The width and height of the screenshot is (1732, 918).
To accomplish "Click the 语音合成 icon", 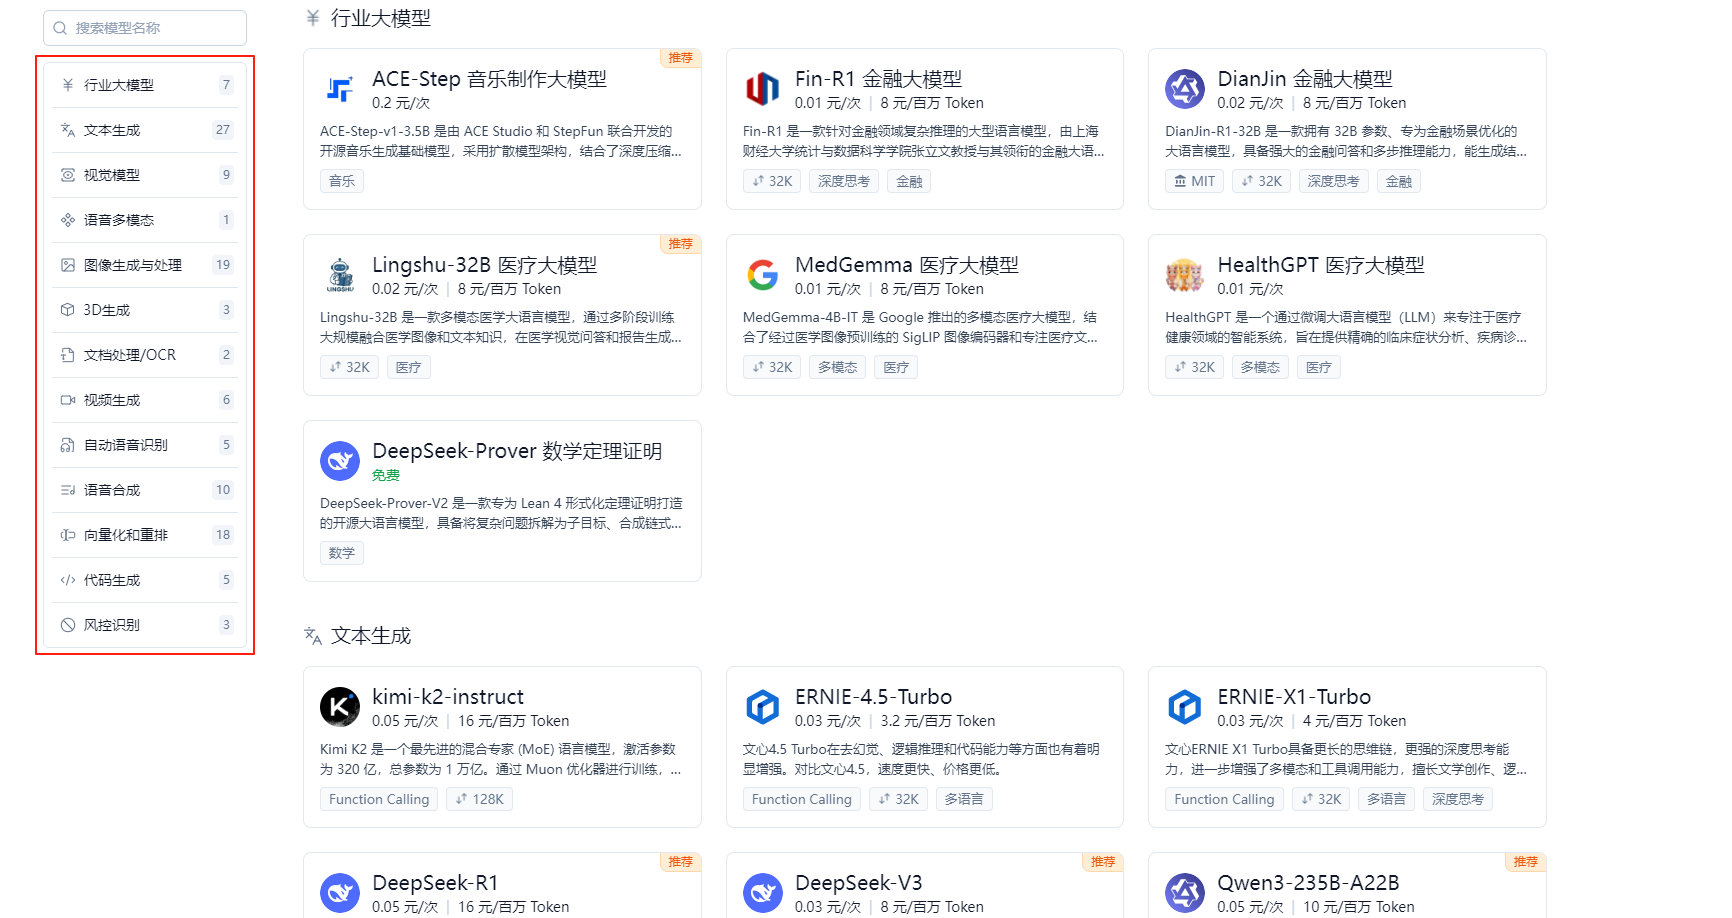I will [68, 490].
